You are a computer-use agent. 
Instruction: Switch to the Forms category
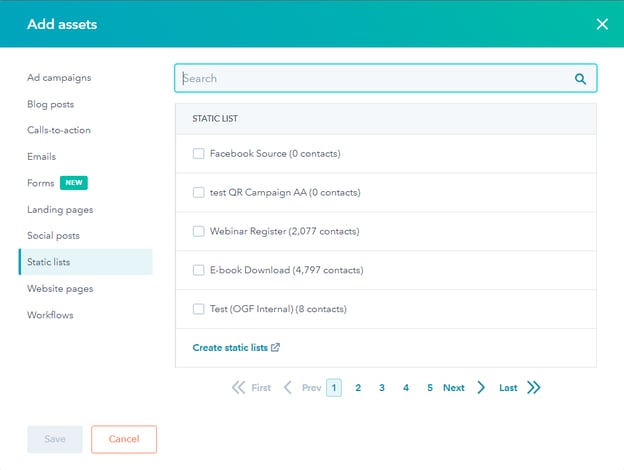click(x=41, y=183)
